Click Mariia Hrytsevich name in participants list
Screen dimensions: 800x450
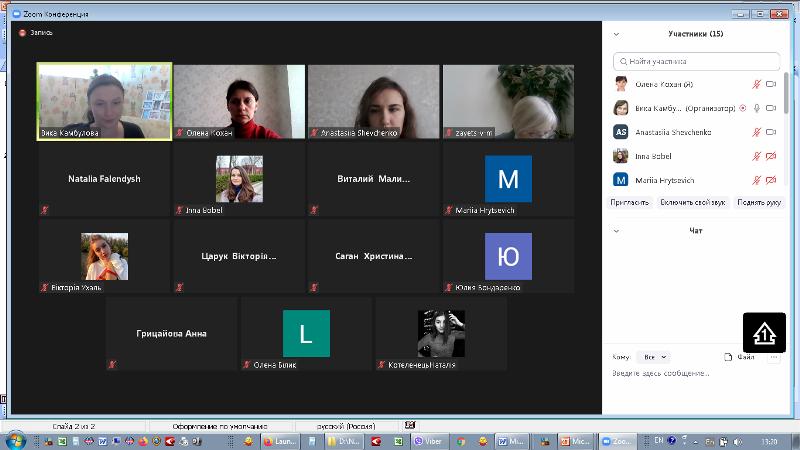click(x=664, y=180)
